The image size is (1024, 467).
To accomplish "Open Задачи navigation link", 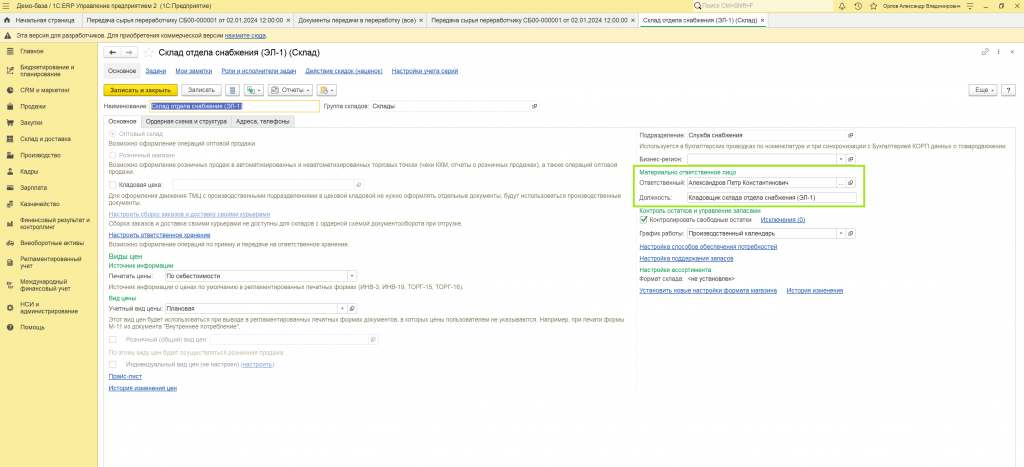I will (155, 71).
